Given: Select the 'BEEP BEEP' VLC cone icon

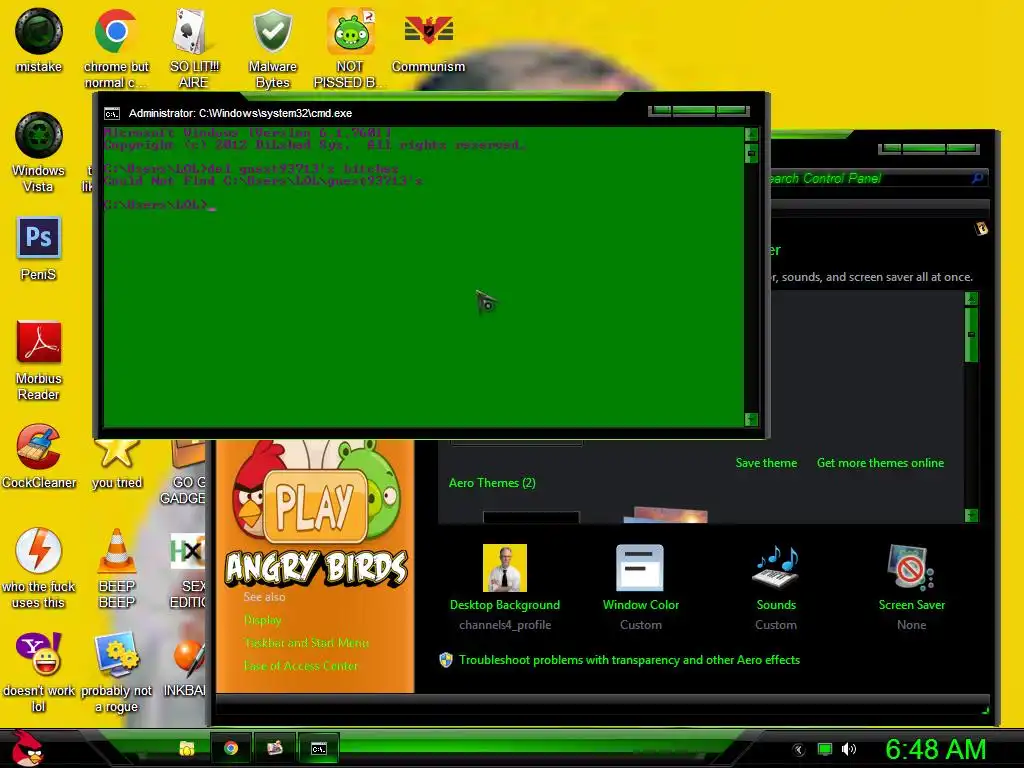Looking at the screenshot, I should [x=116, y=568].
